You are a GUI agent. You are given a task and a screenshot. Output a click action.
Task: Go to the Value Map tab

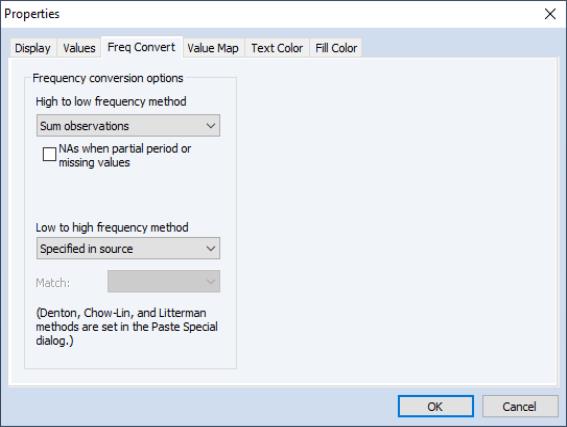(x=213, y=48)
